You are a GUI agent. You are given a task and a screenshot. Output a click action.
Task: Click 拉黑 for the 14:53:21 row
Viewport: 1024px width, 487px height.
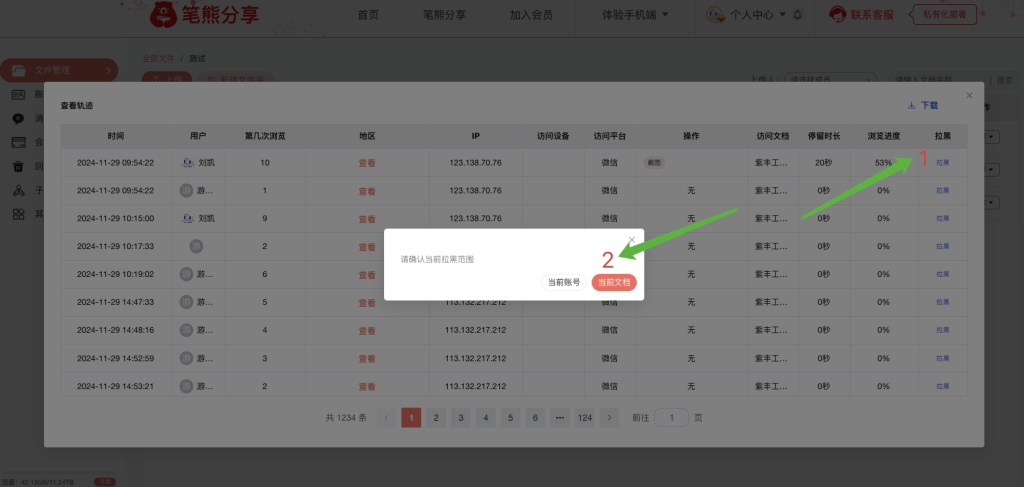[x=942, y=386]
